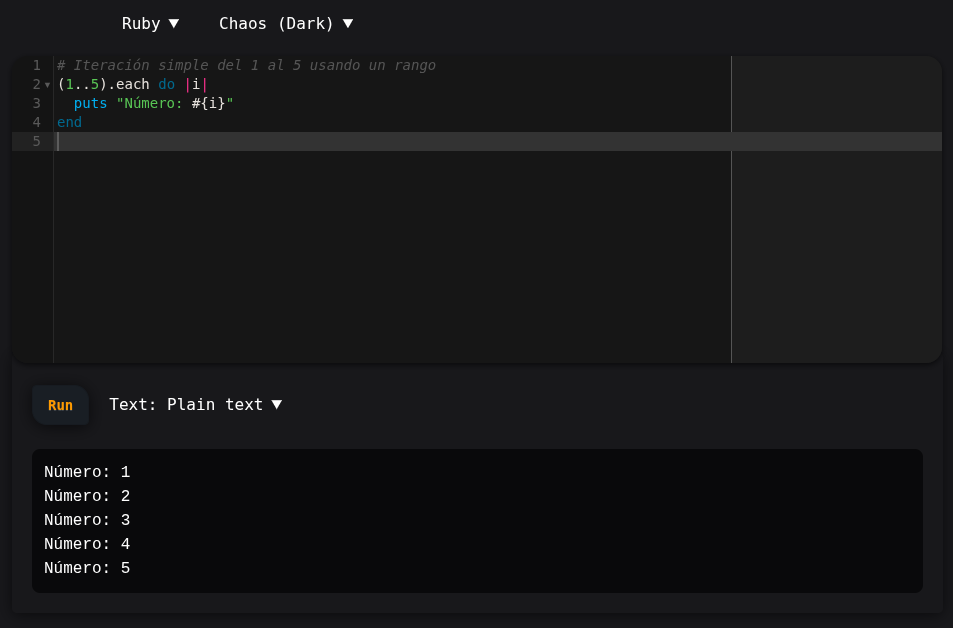Screen dimensions: 953x628
Task: Click the "Número: 5" output line
Action: [x=87, y=568]
